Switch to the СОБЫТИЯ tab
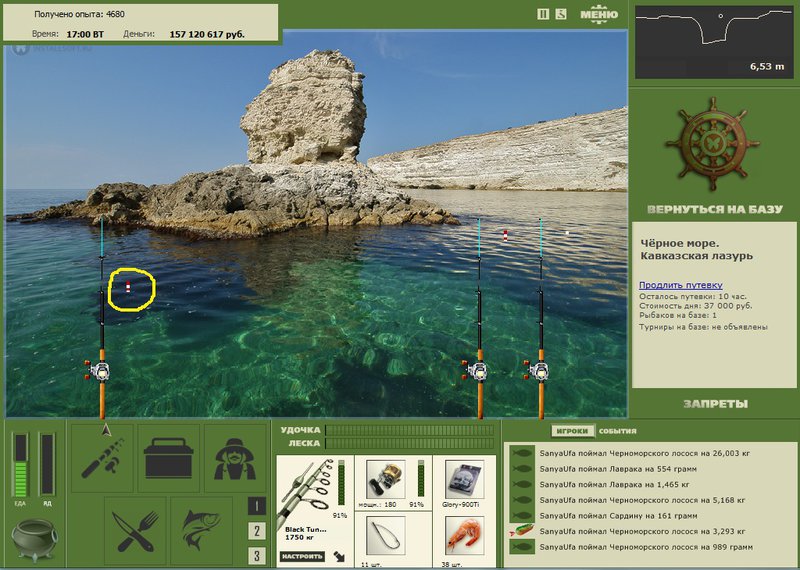 pos(617,431)
